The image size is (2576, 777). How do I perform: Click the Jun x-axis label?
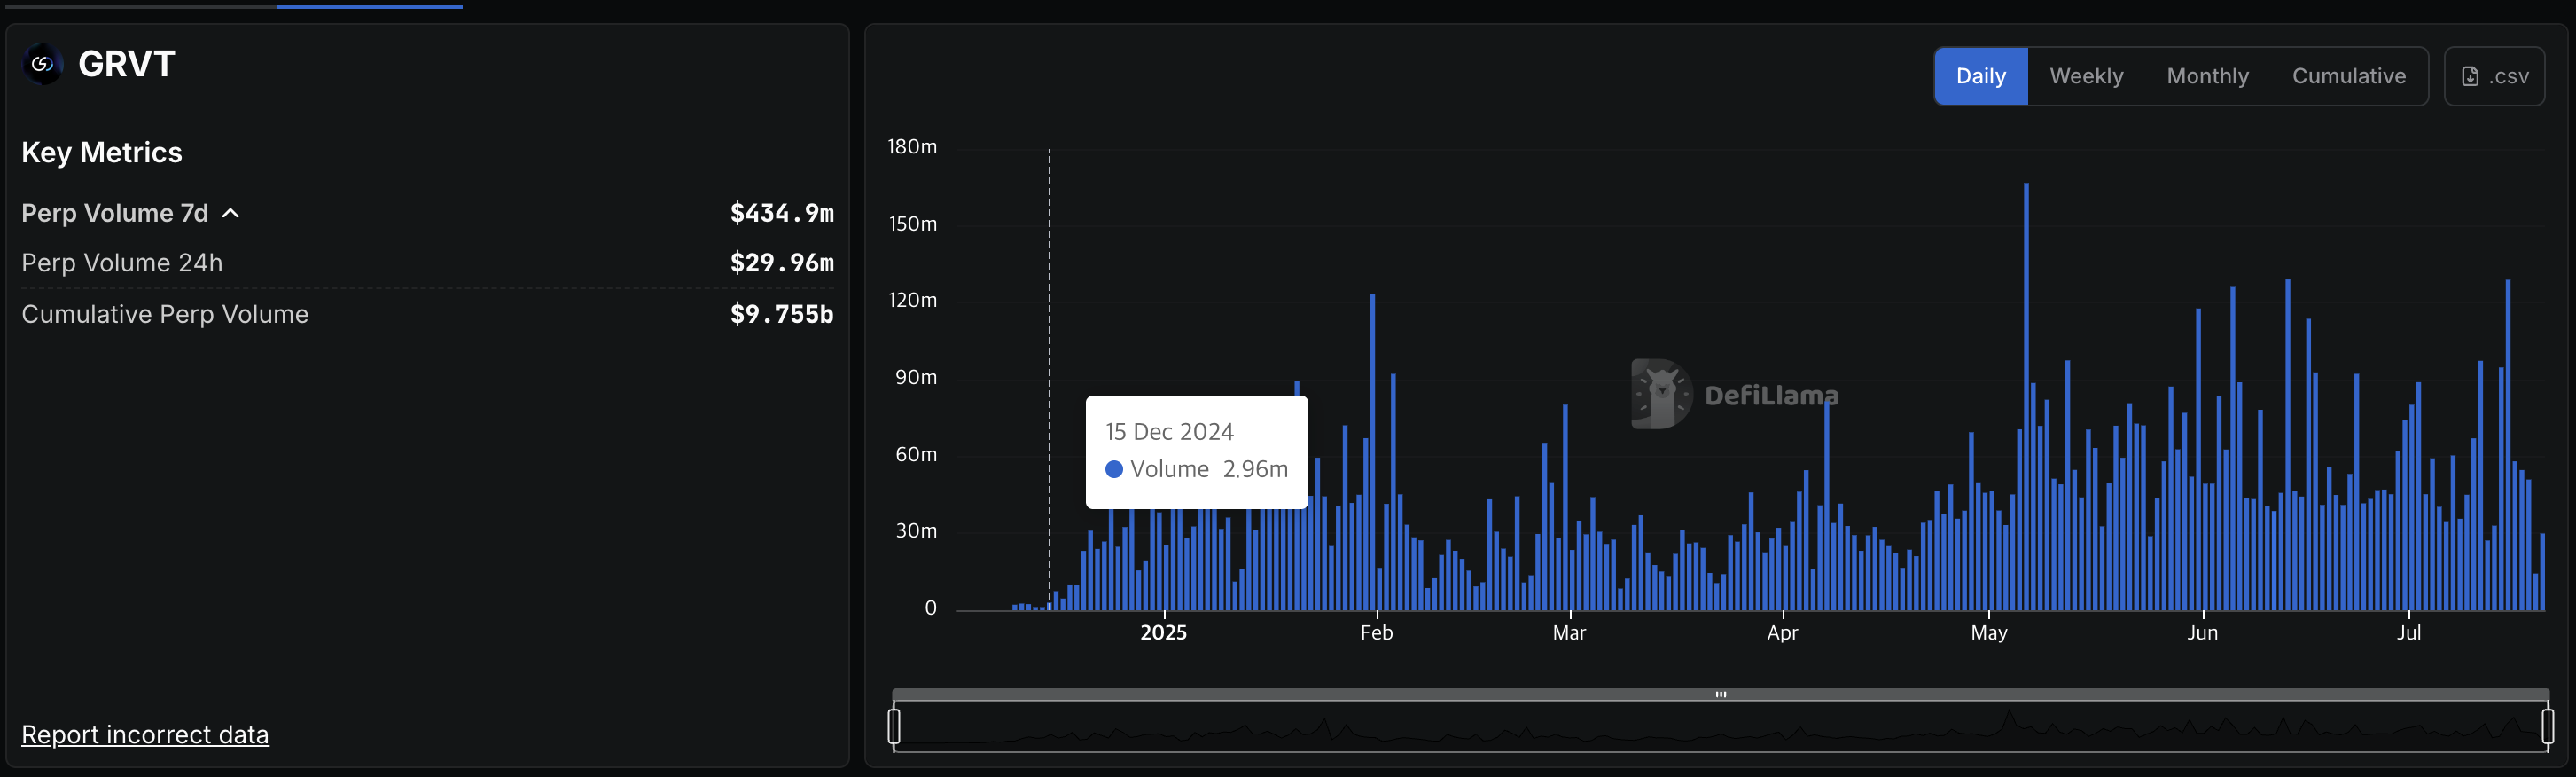tap(2202, 632)
